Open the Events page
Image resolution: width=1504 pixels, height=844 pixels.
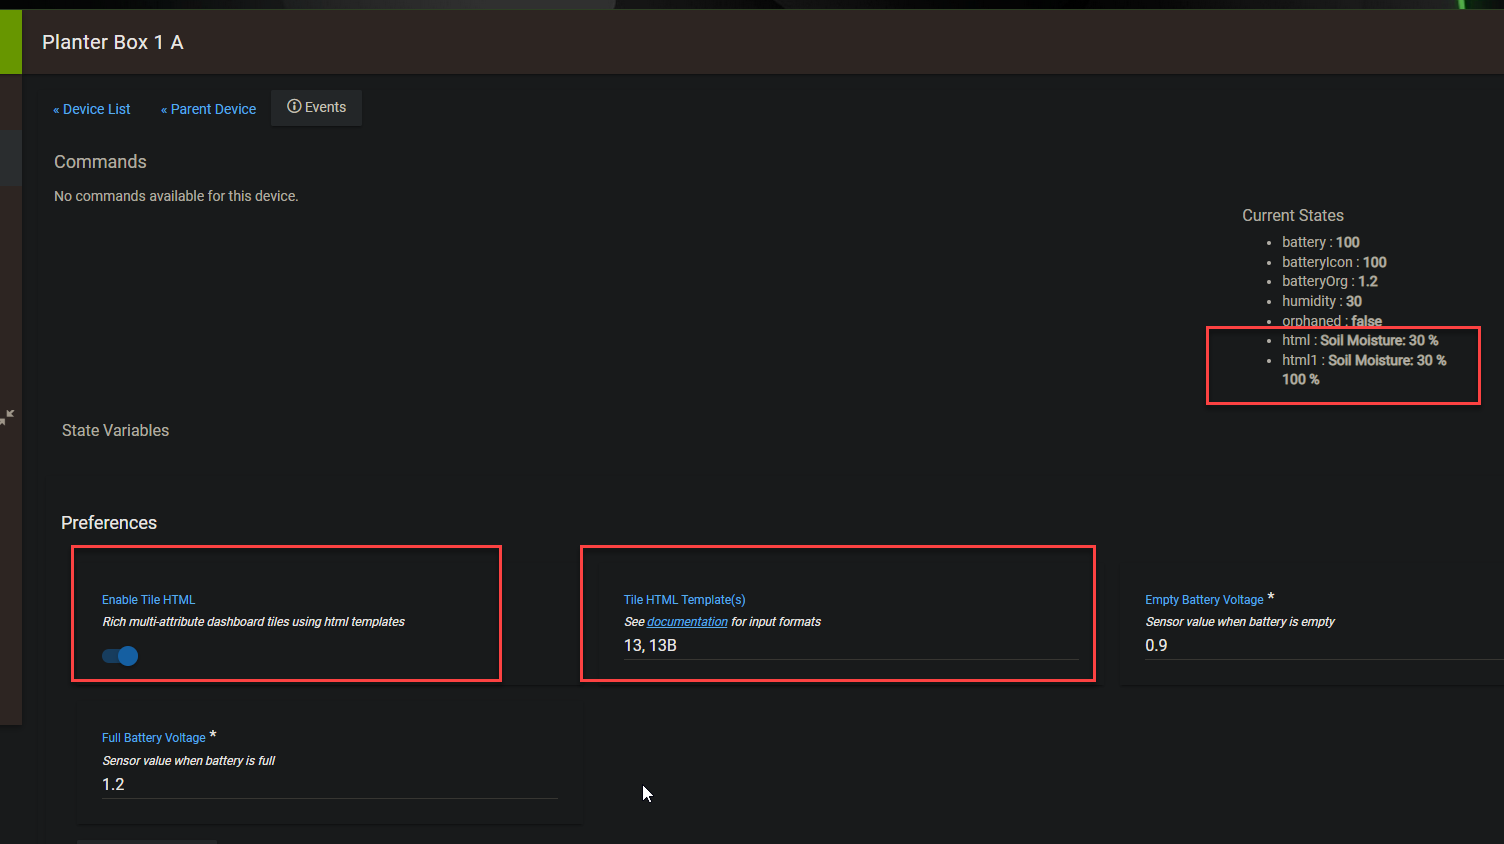point(317,108)
